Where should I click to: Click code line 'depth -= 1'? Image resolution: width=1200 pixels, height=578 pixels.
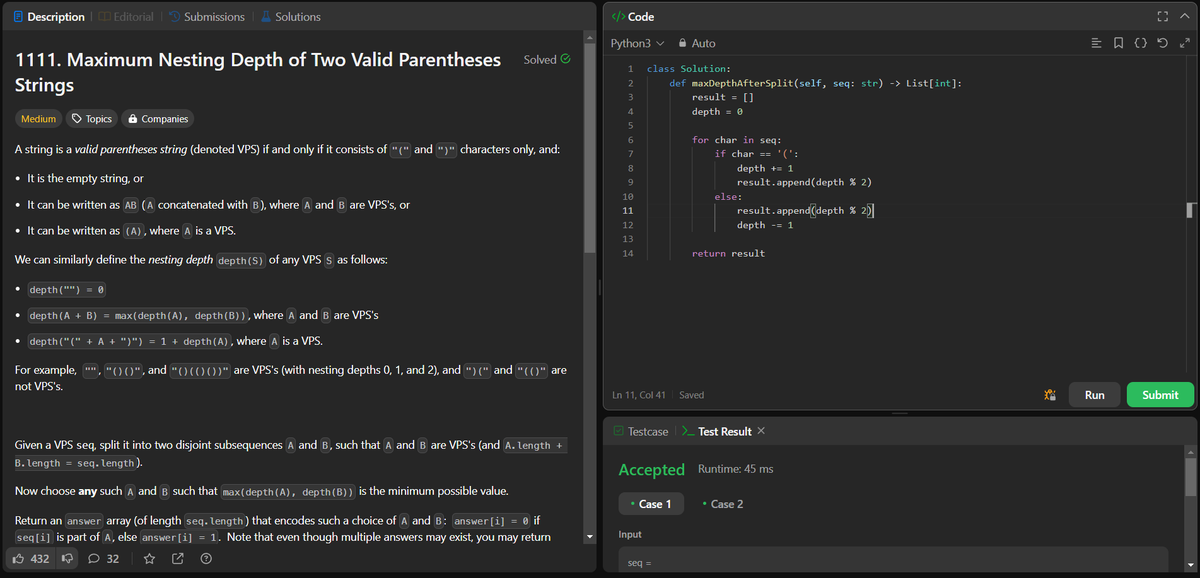pyautogui.click(x=765, y=226)
